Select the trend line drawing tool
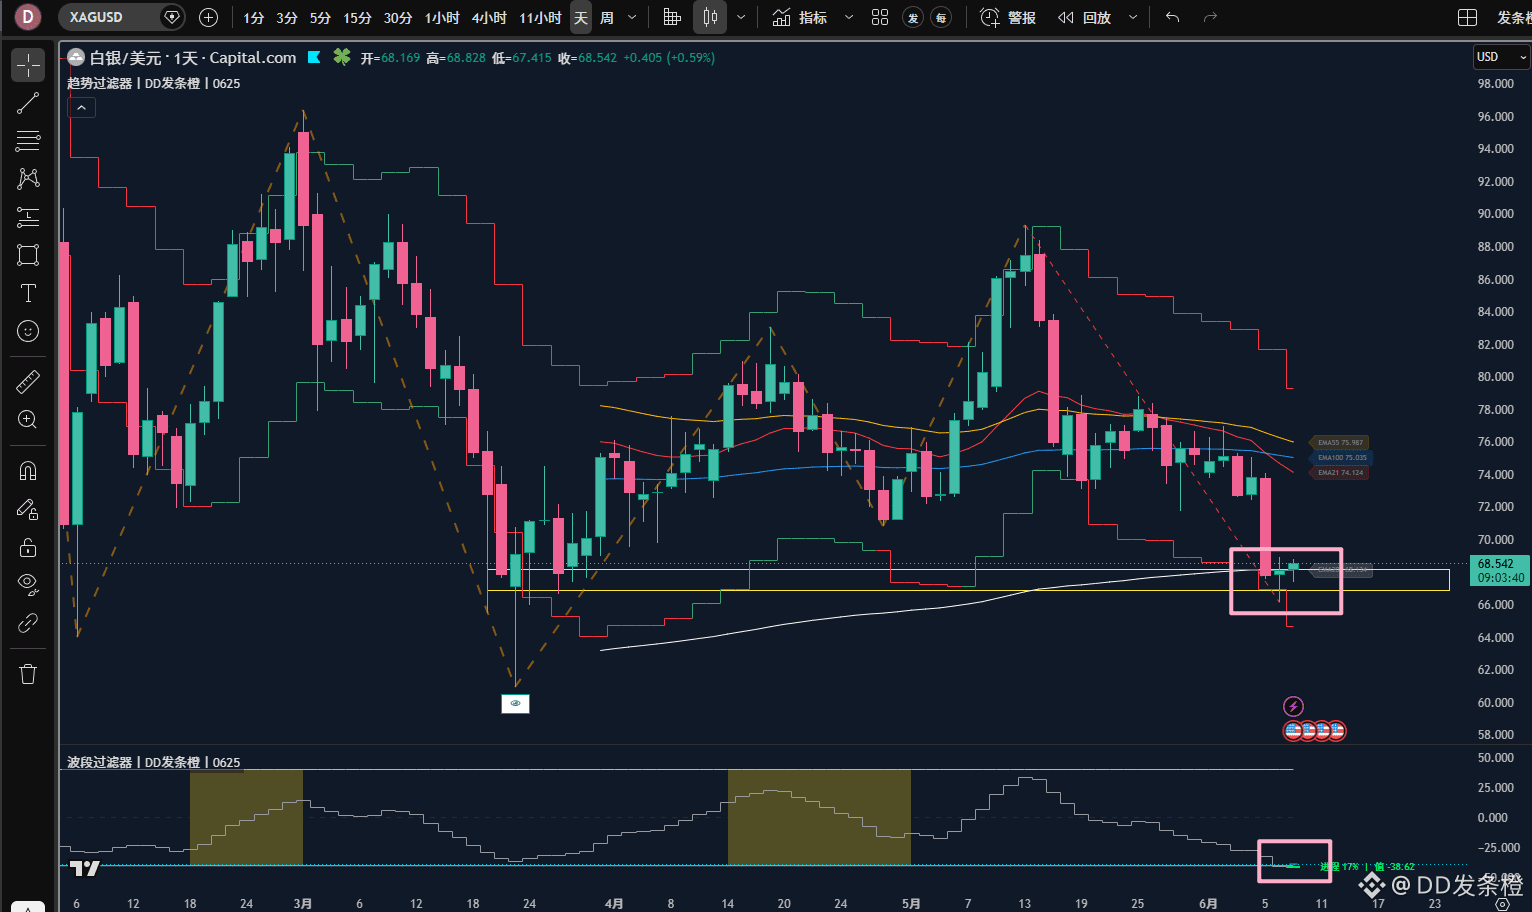The height and width of the screenshot is (912, 1532). 28,103
